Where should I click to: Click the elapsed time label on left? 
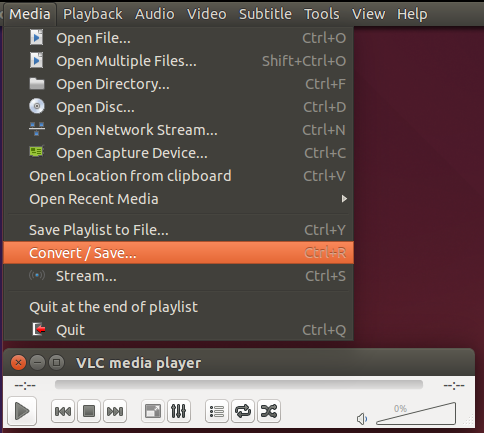tap(25, 386)
